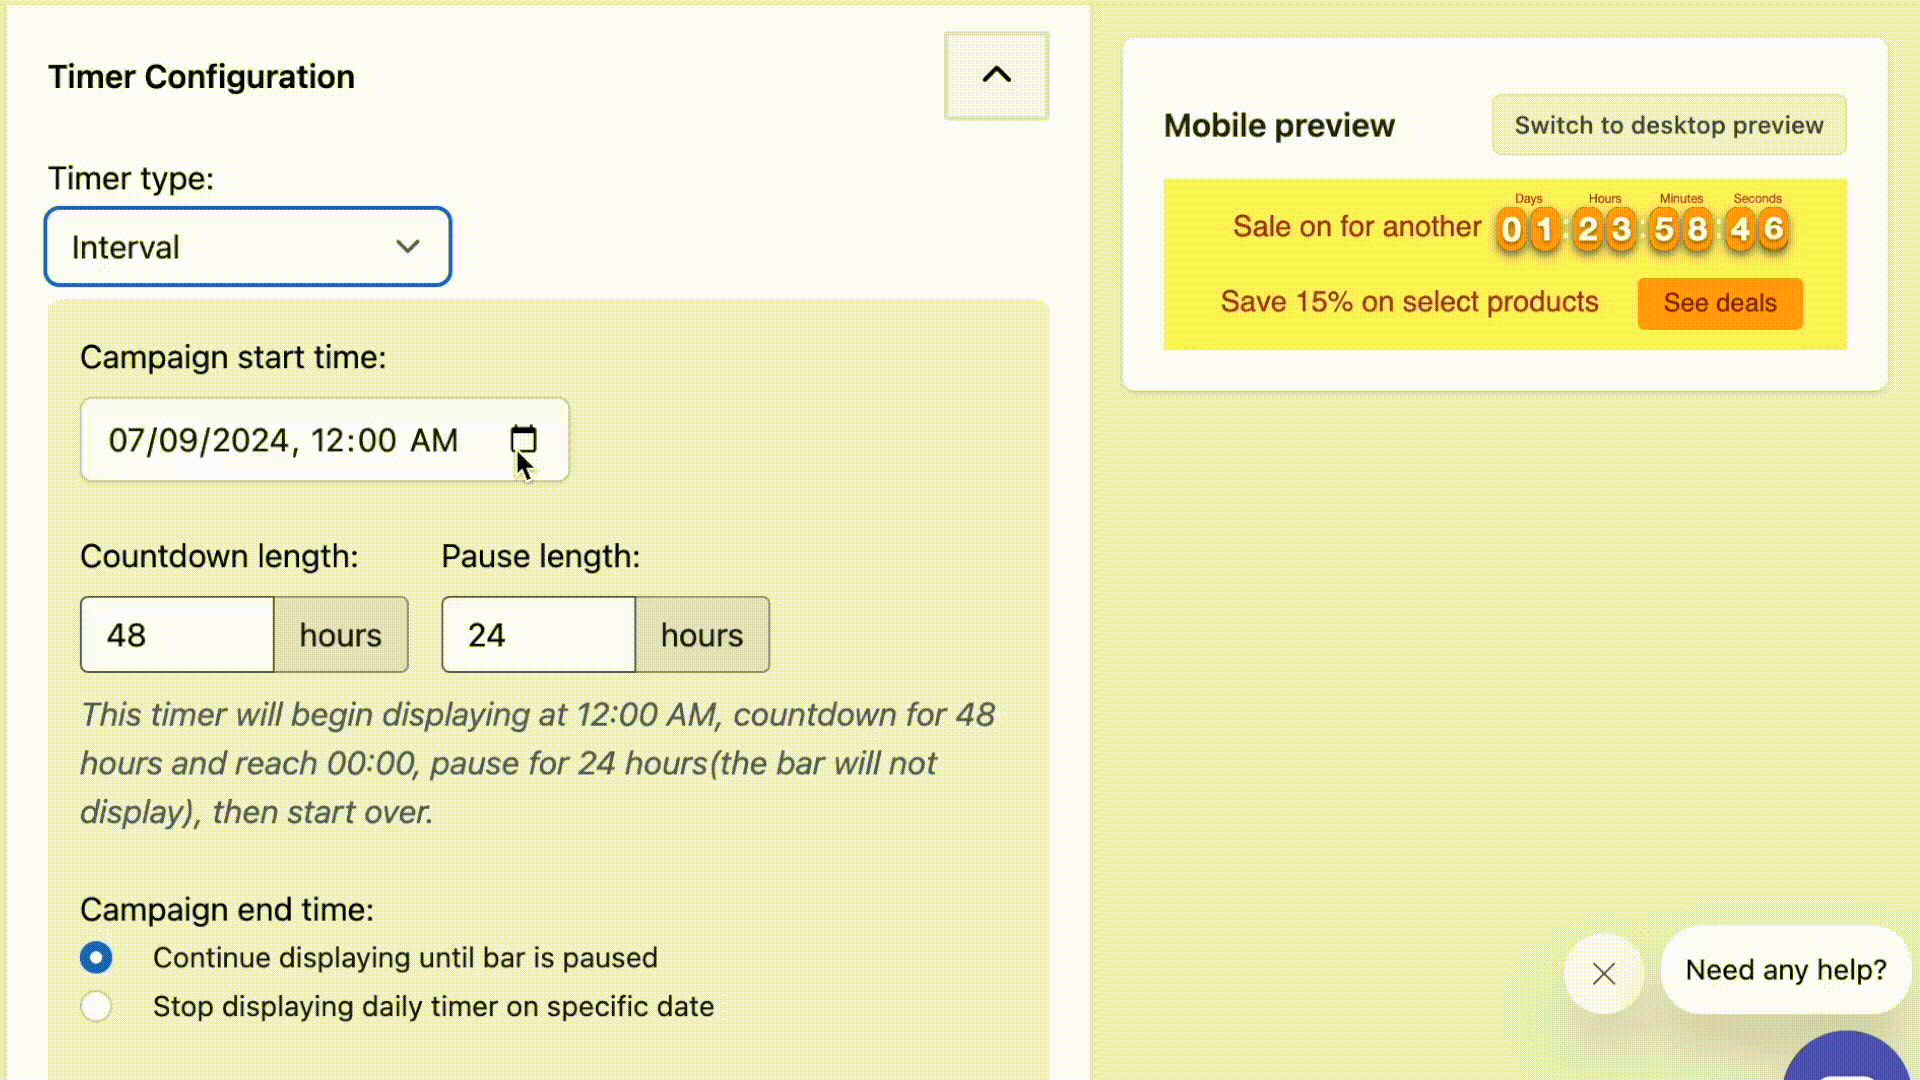Click the hours unit beside Pause length
1920x1080 pixels.
702,635
